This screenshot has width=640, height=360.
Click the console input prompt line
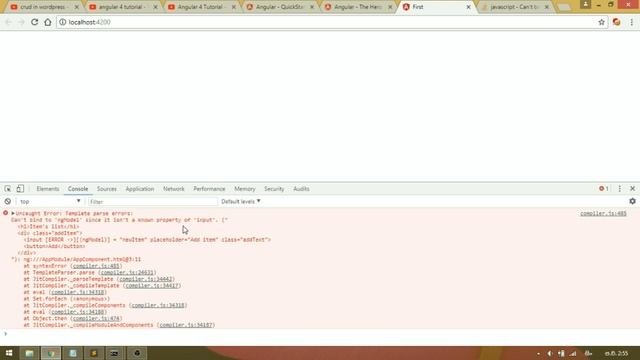pos(320,334)
